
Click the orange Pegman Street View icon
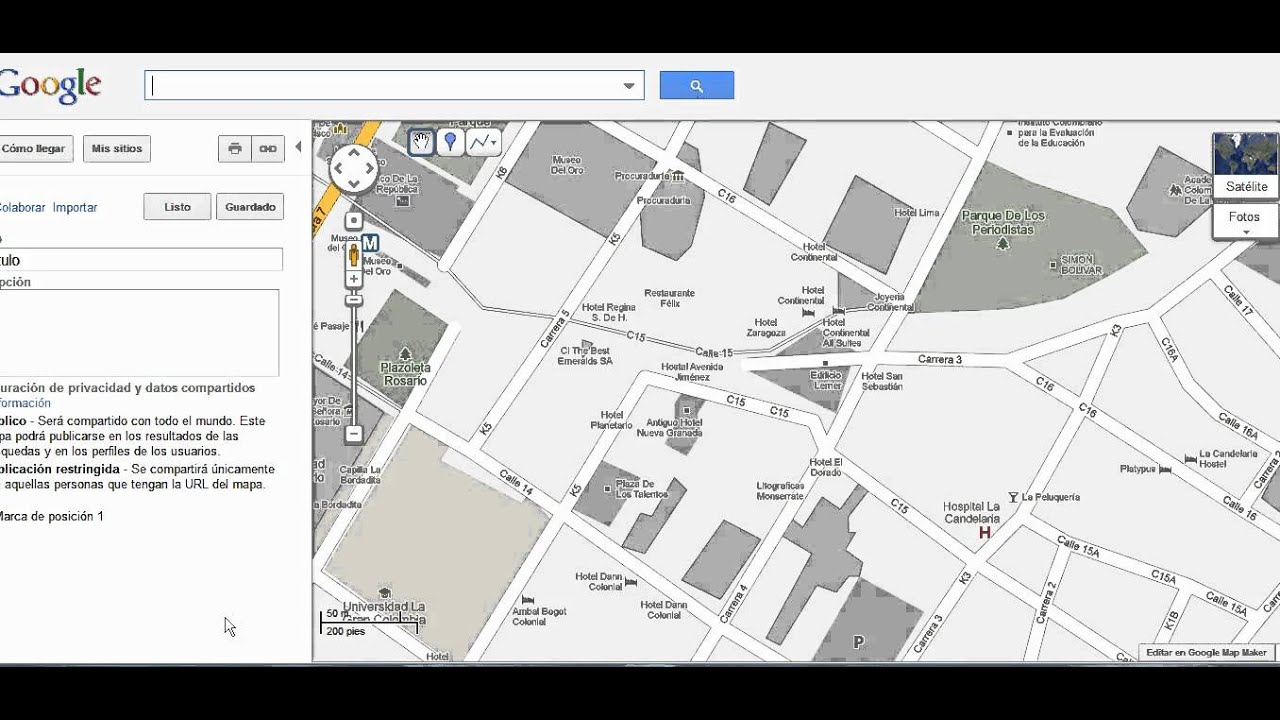tap(353, 254)
